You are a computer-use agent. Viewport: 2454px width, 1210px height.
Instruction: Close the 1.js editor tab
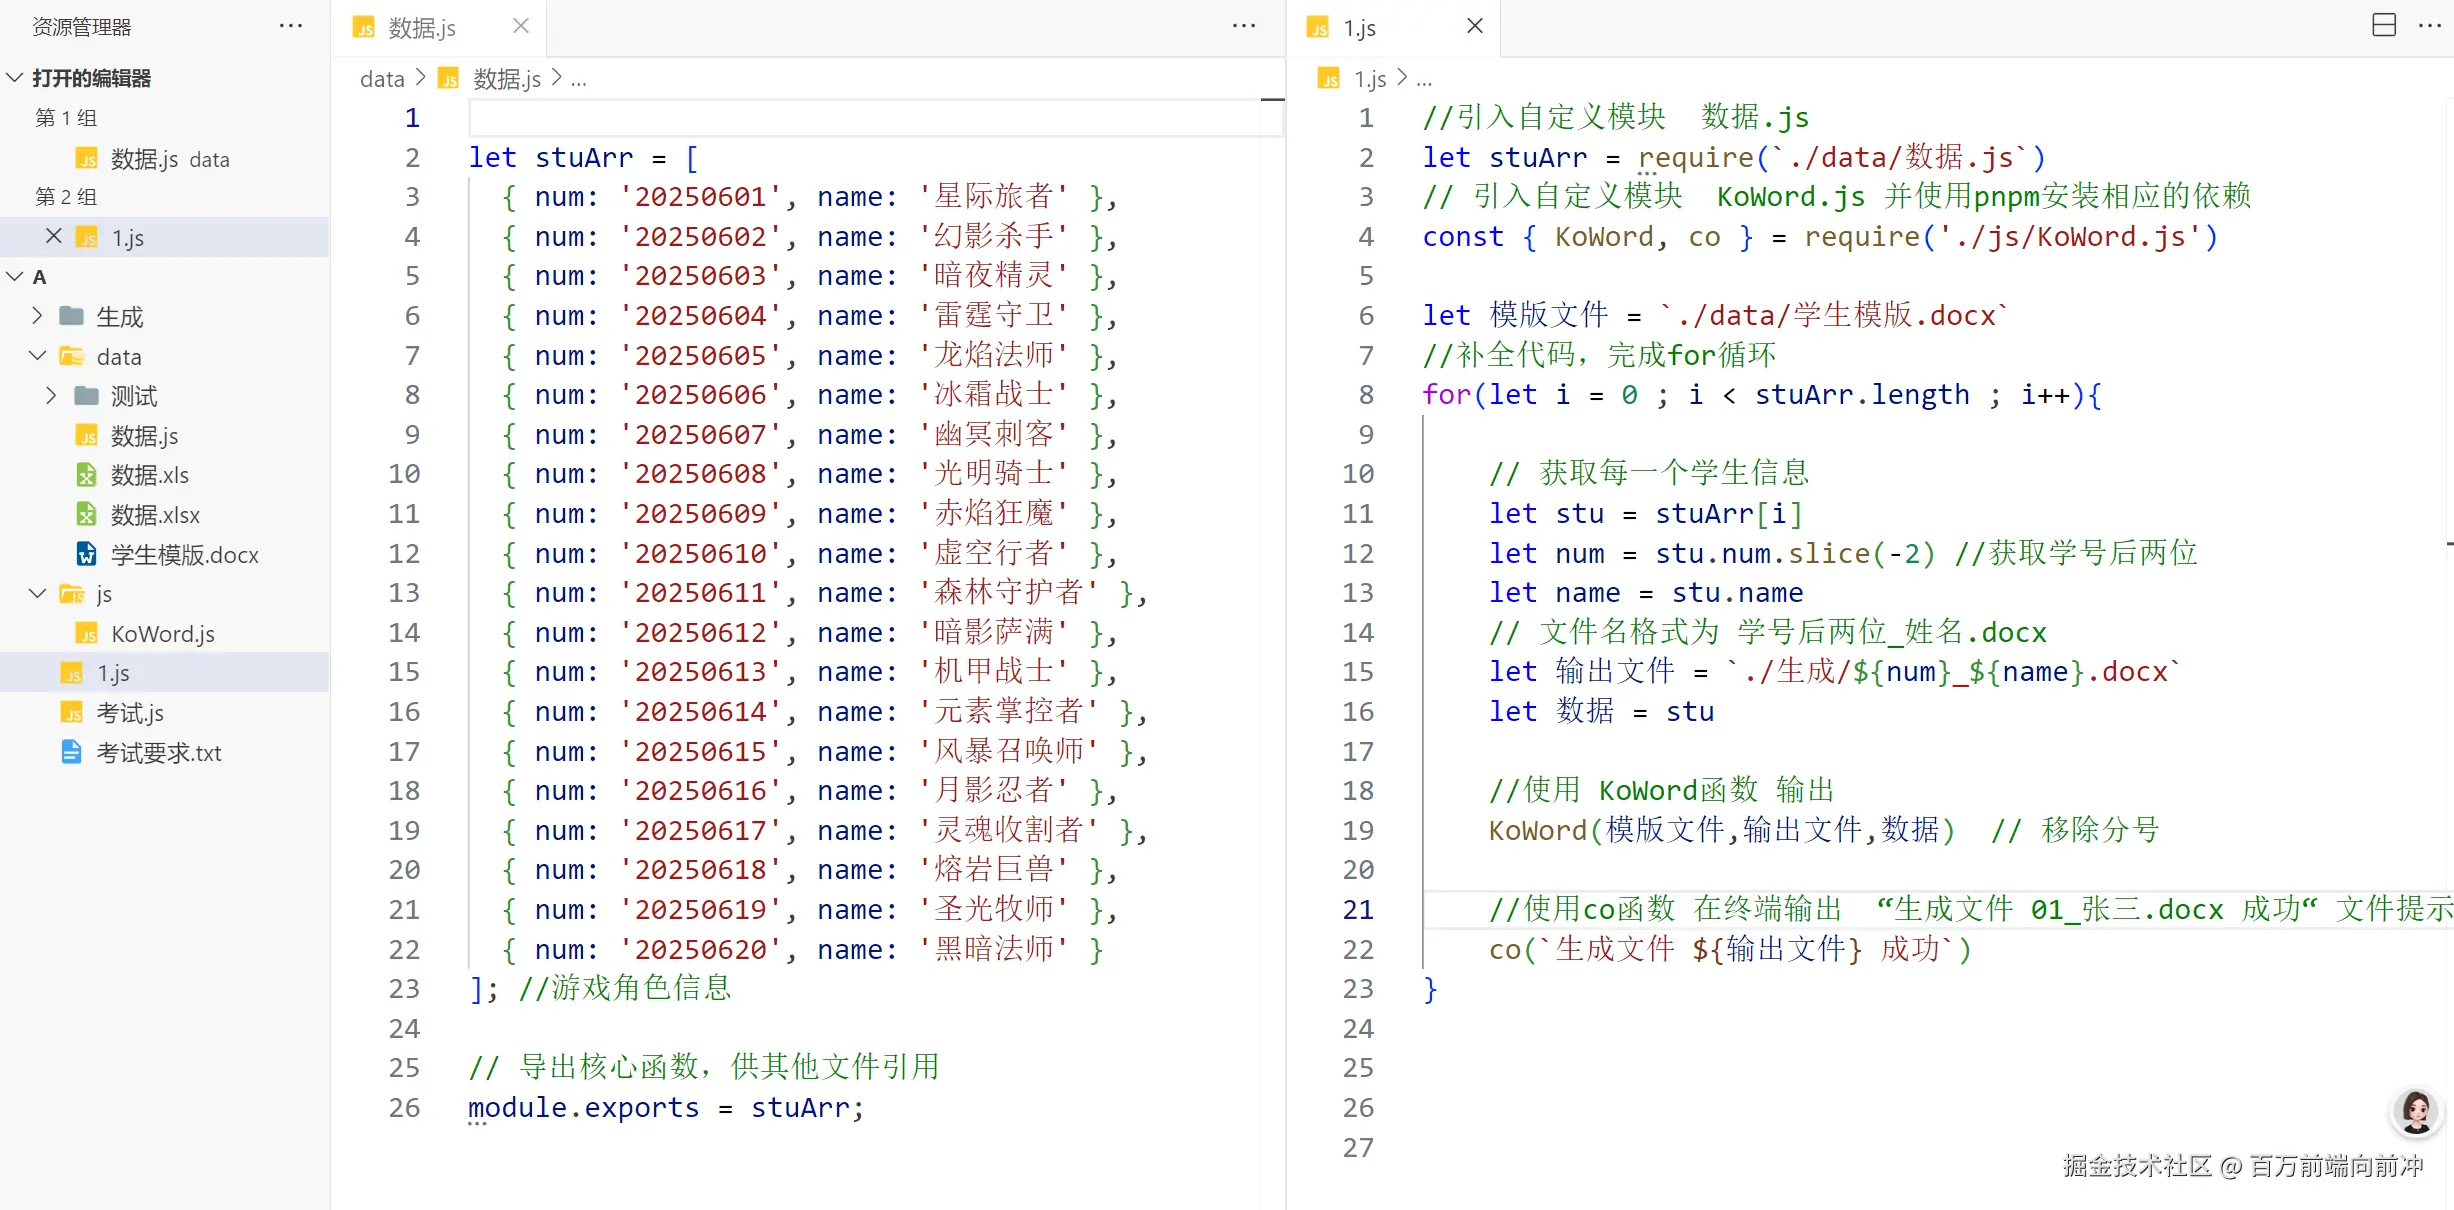[1475, 26]
